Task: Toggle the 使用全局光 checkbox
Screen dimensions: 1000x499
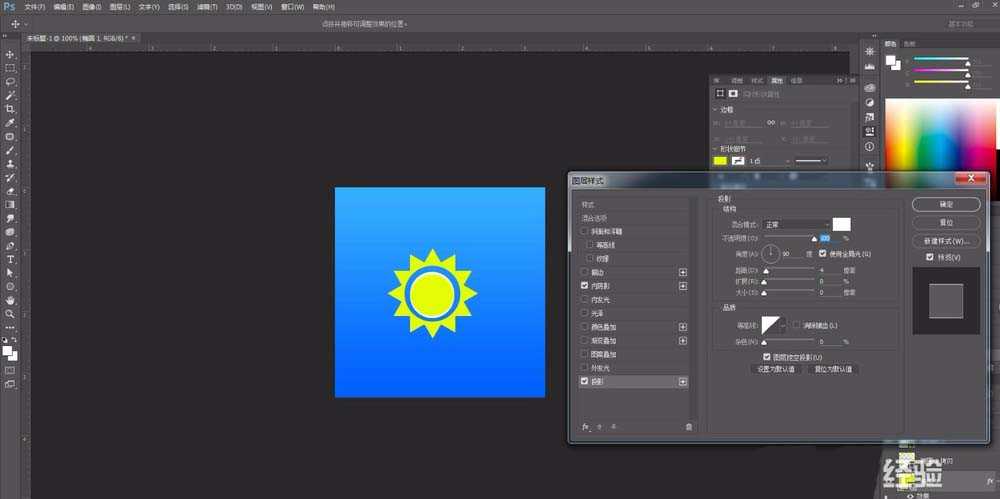Action: point(823,254)
